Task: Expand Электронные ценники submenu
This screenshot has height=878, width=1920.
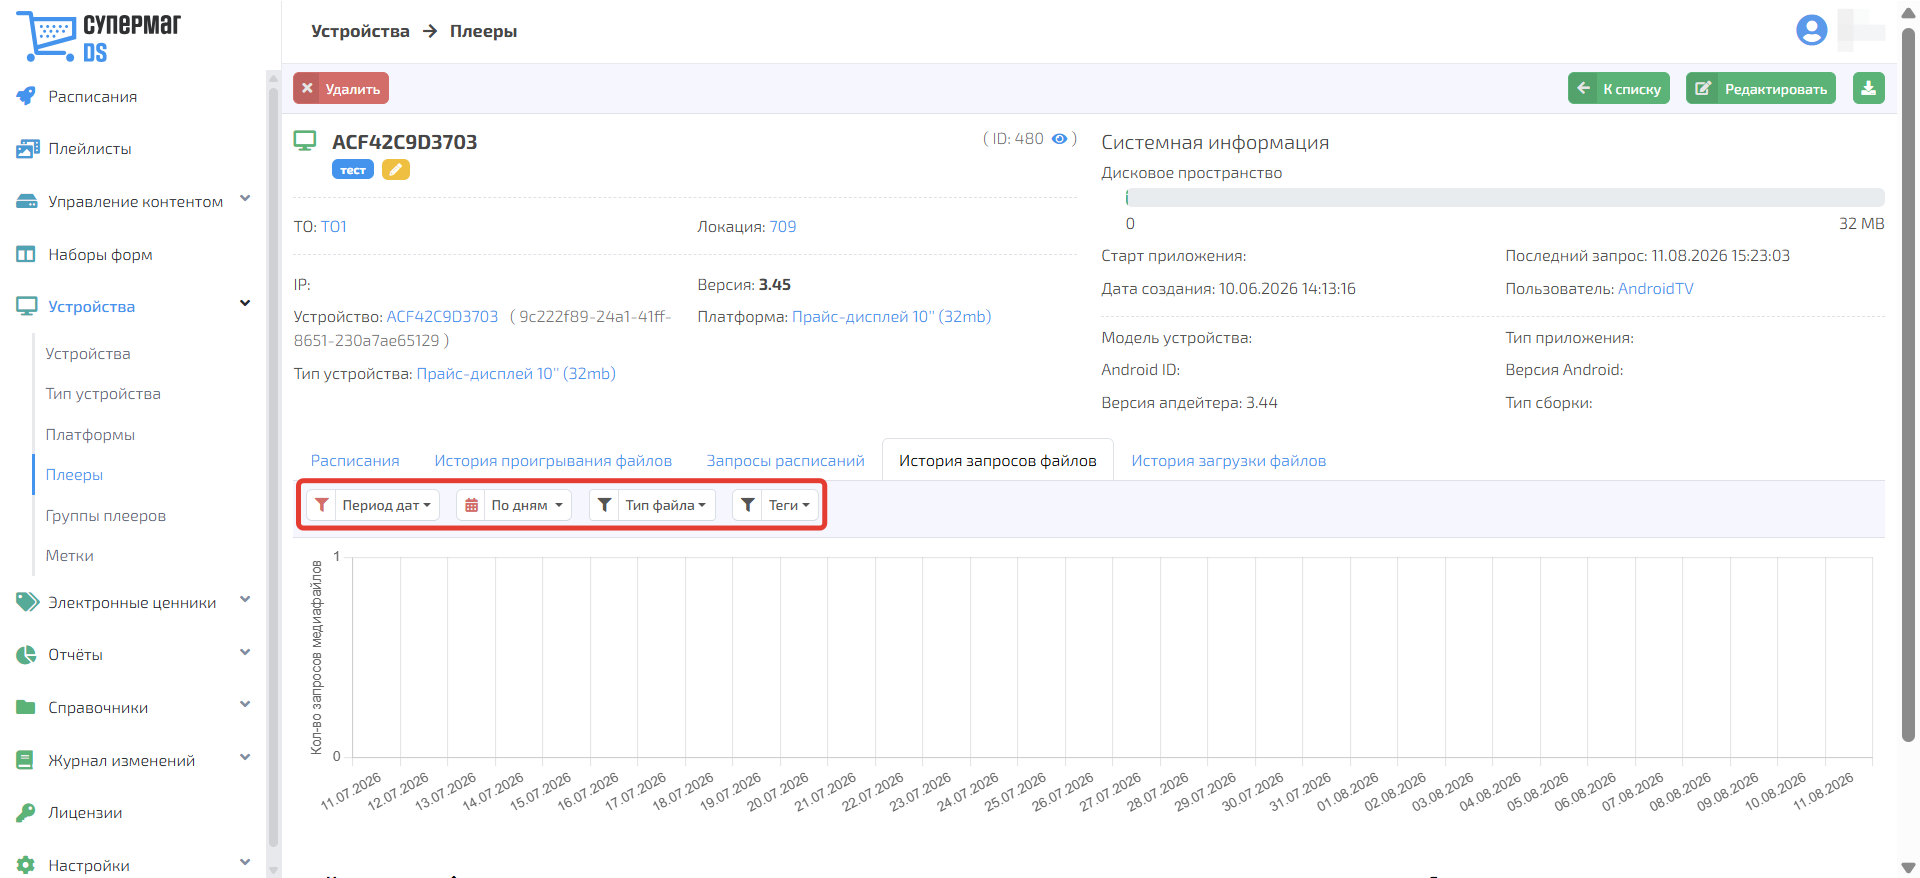Action: [x=245, y=600]
